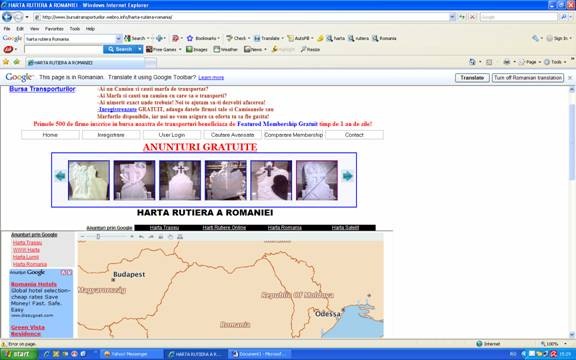The width and height of the screenshot is (576, 360).
Task: Click the Home icon in the command bar
Action: (x=472, y=62)
